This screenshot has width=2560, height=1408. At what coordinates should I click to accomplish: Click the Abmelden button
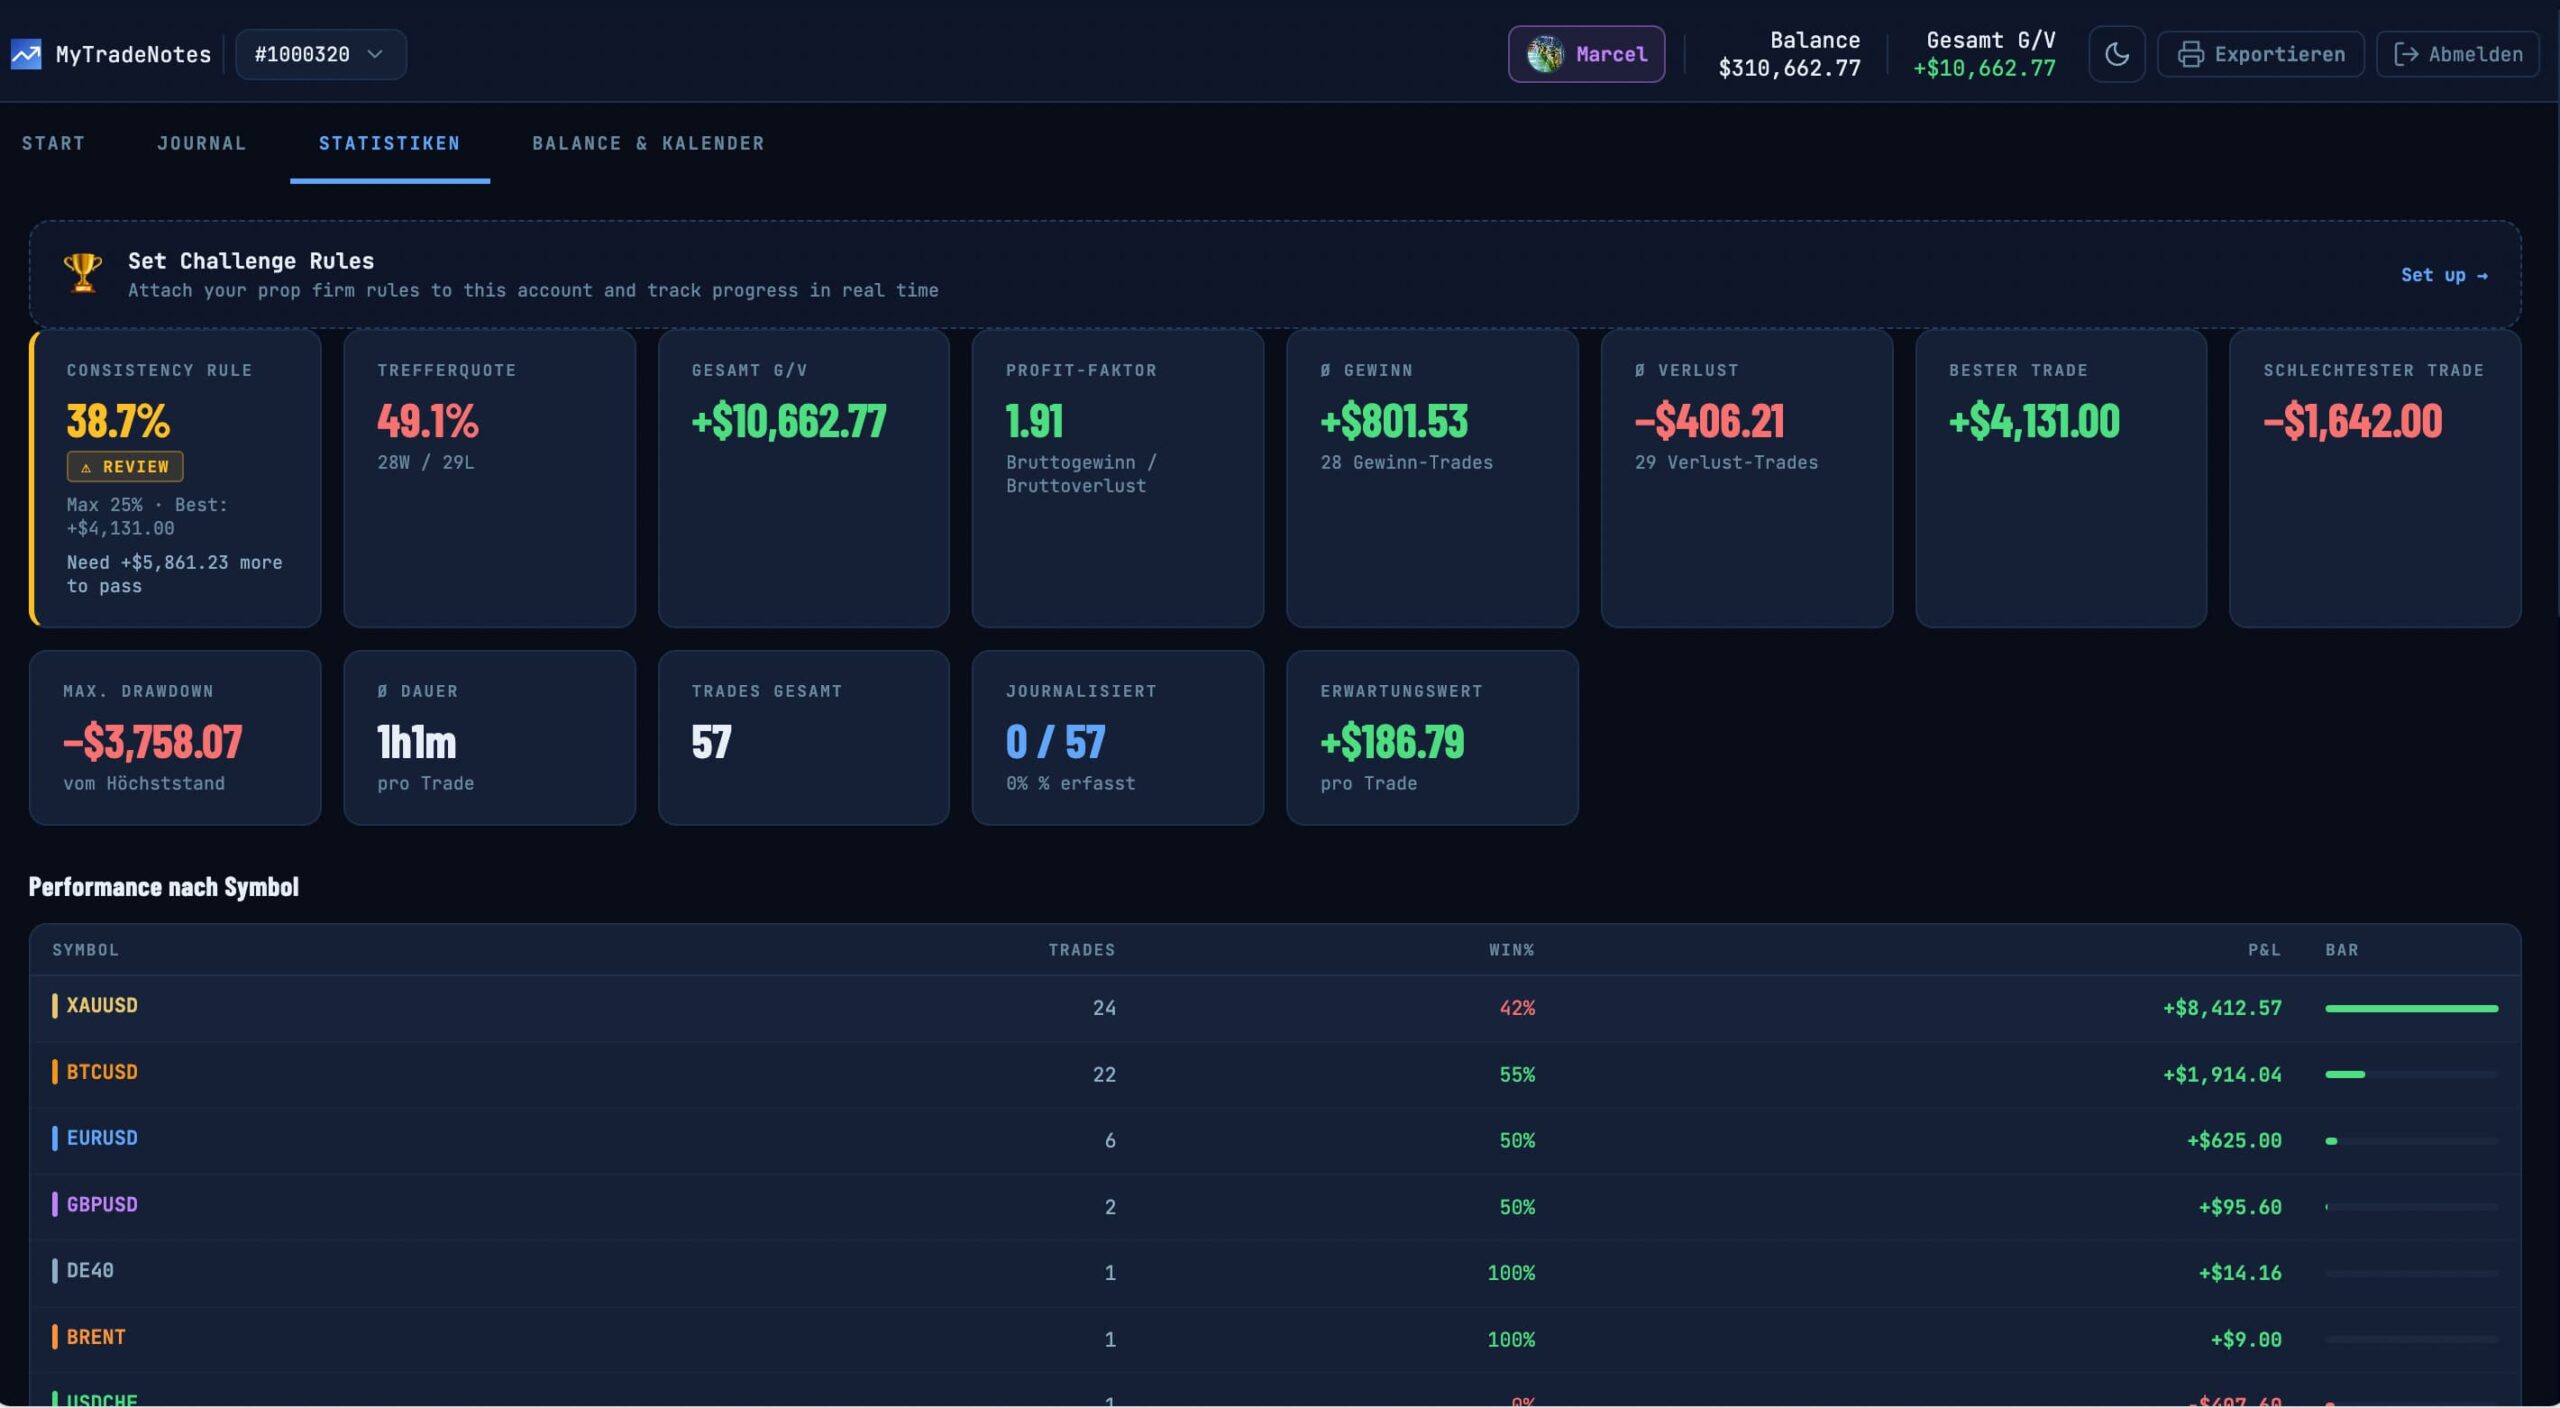(2457, 54)
